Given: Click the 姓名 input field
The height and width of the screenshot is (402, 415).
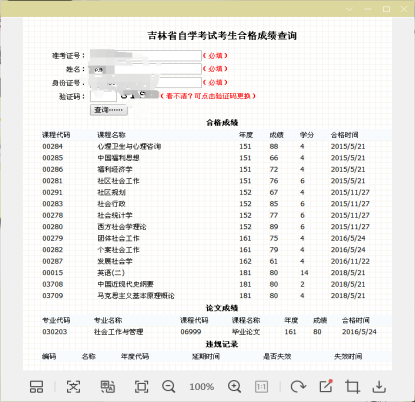Looking at the screenshot, I should pyautogui.click(x=146, y=69).
